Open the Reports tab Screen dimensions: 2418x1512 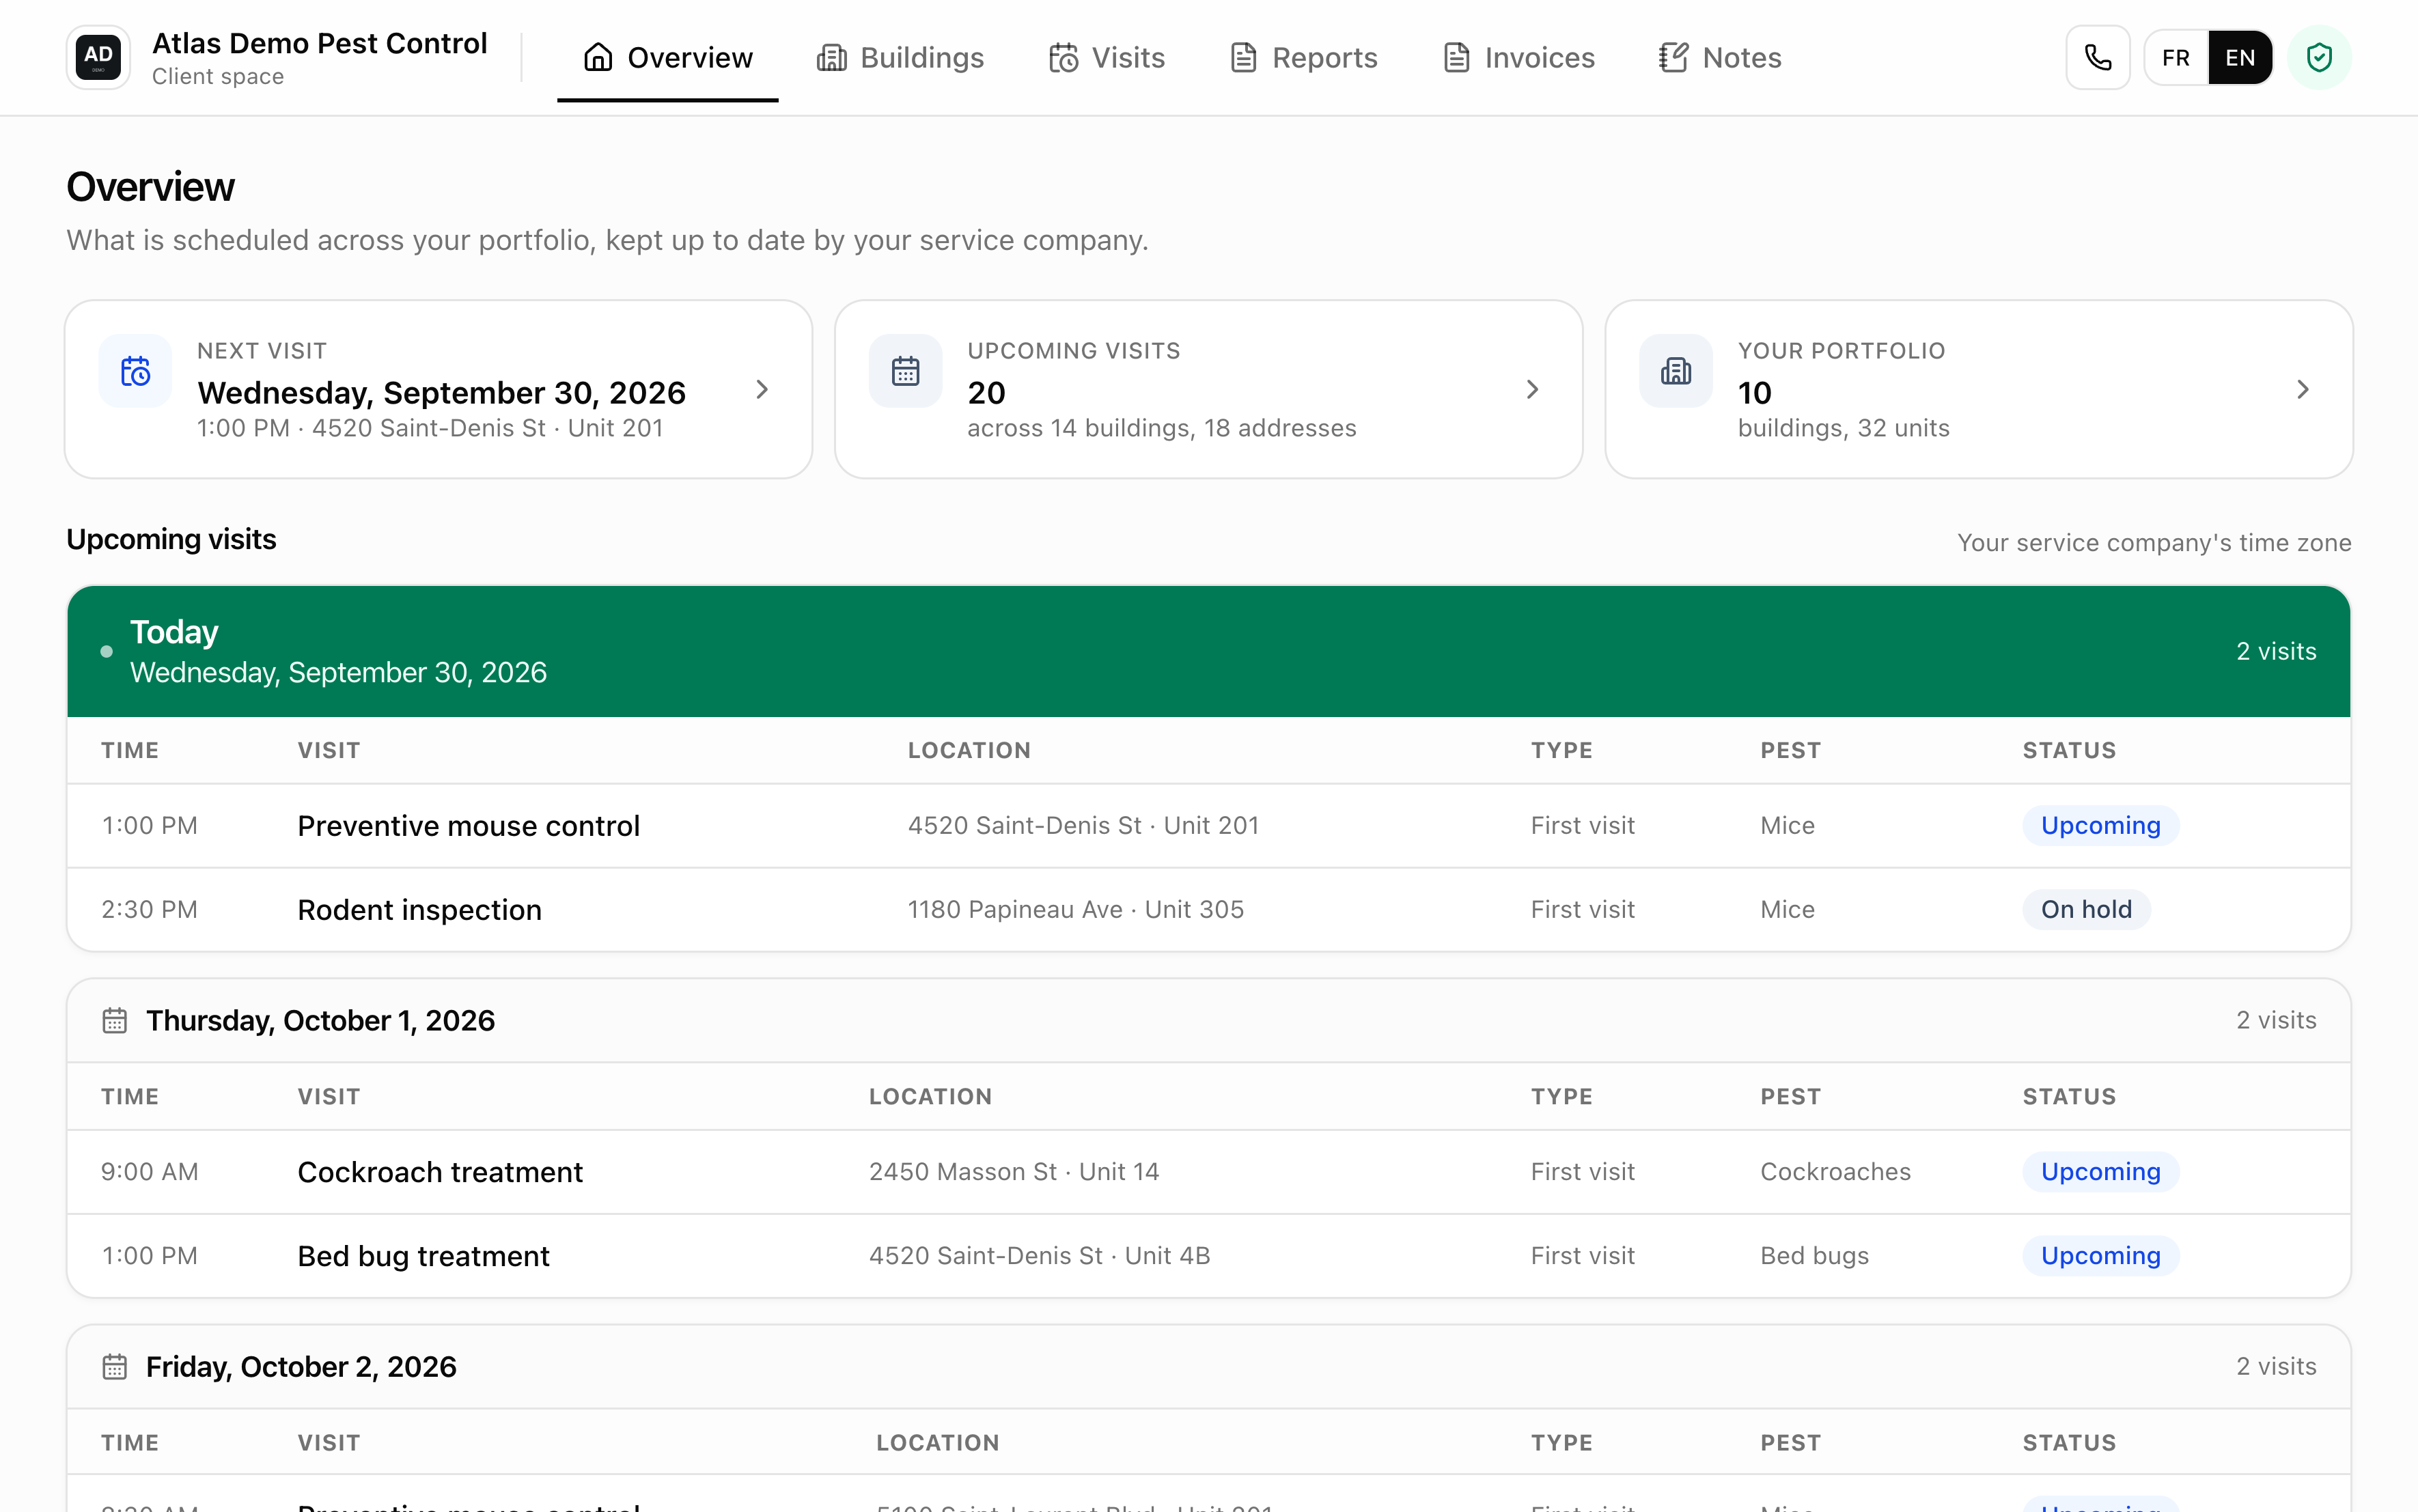coord(1304,58)
